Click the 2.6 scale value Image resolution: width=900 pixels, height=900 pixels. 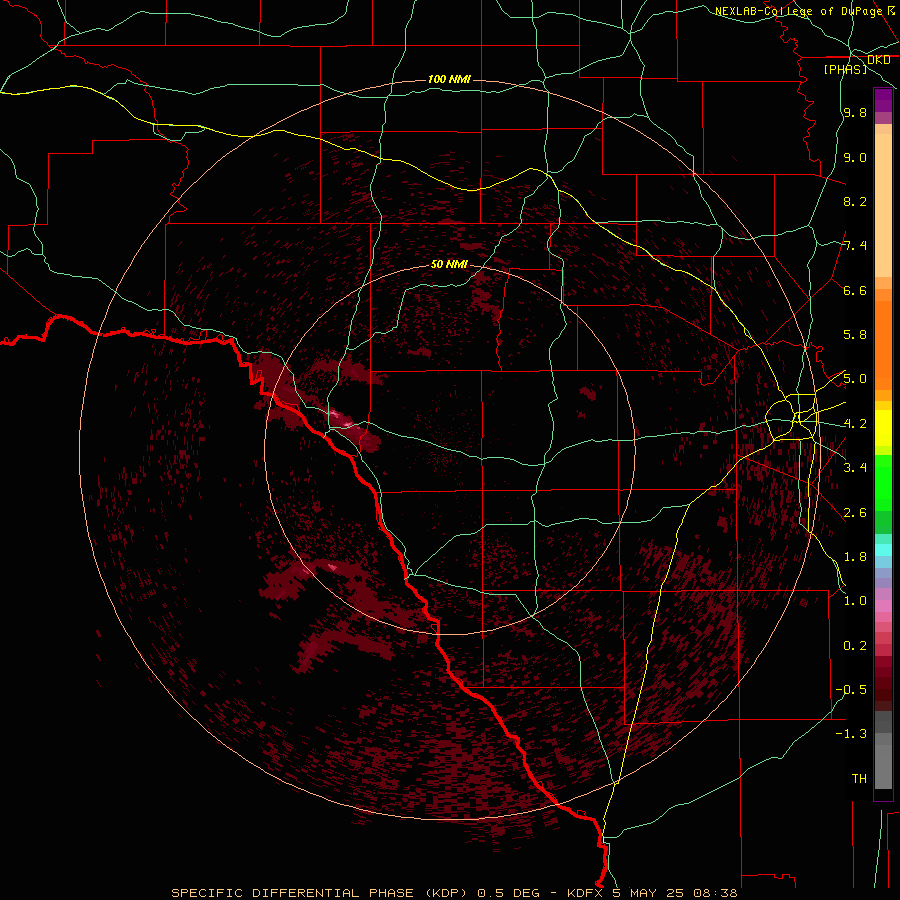click(x=855, y=512)
